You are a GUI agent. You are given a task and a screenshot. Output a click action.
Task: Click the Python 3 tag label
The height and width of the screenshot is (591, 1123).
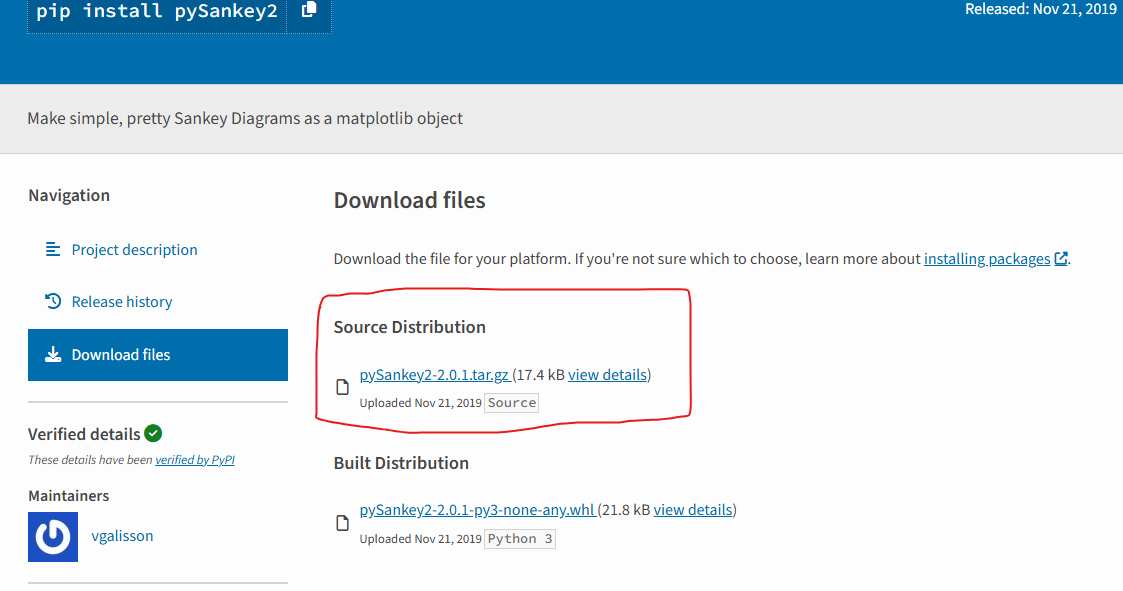tap(520, 539)
